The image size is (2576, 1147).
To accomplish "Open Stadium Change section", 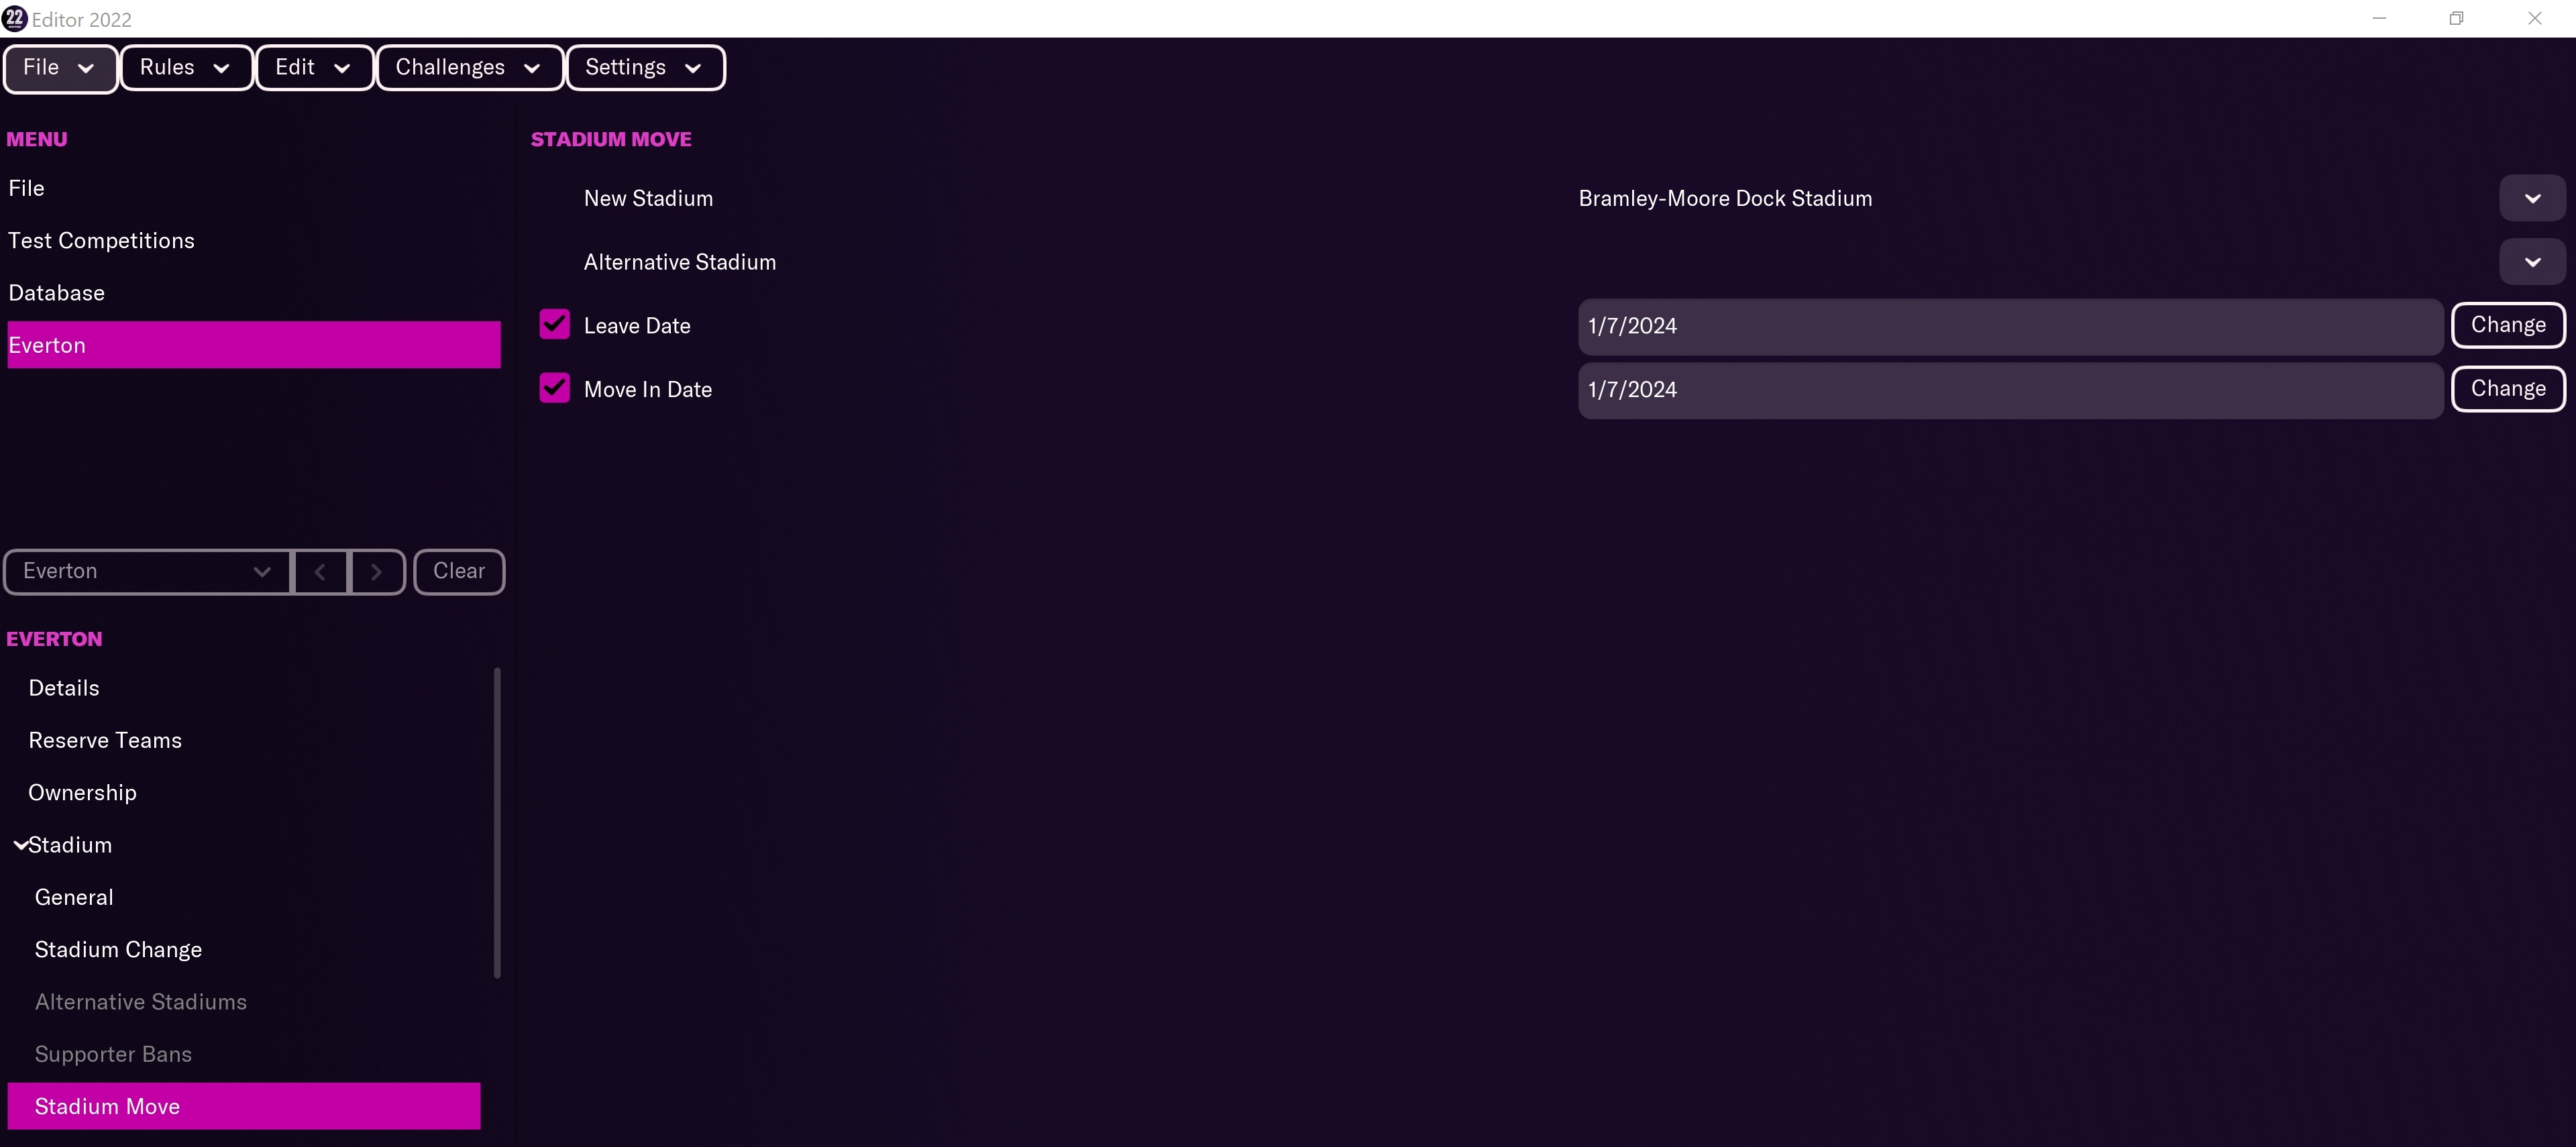I will 244,950.
